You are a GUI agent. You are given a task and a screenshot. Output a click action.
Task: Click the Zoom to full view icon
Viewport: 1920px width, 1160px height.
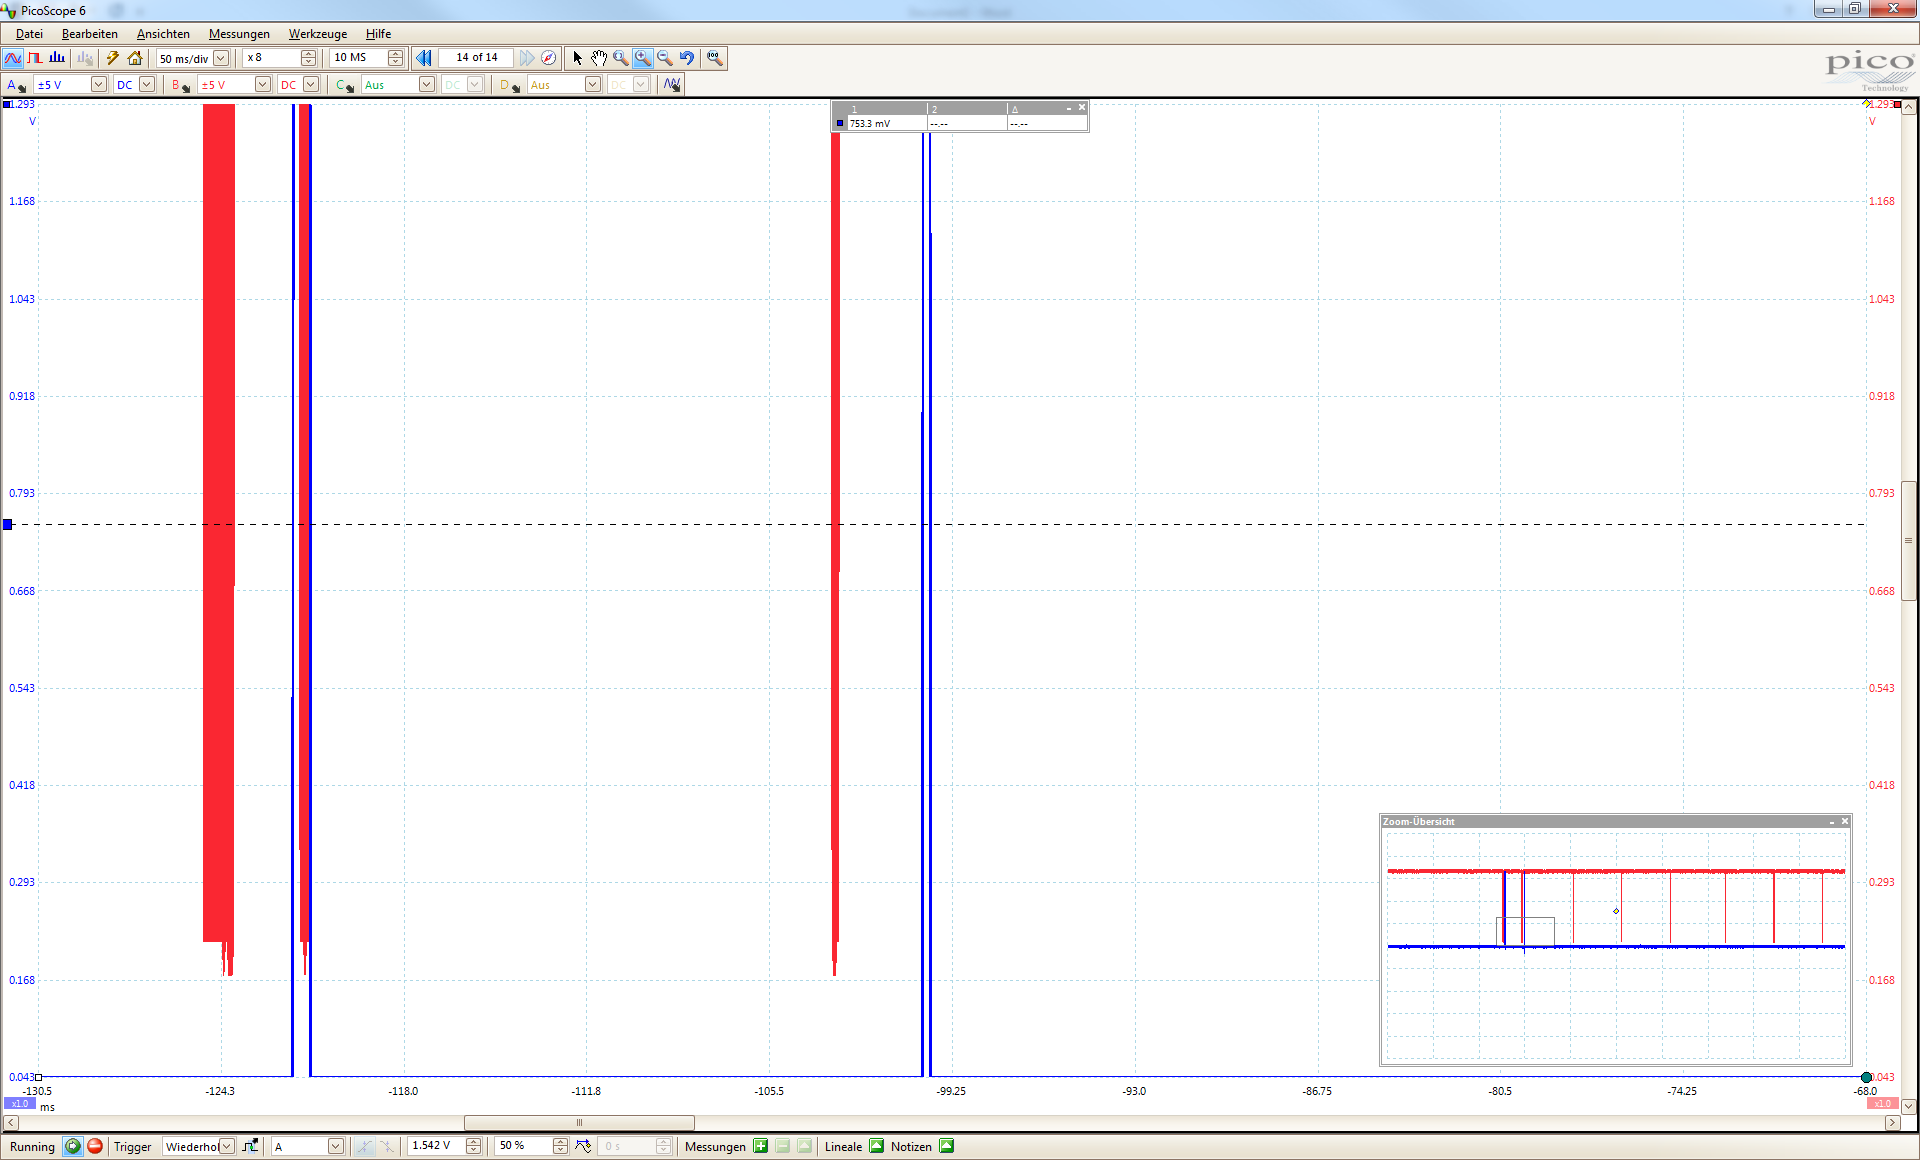[714, 58]
